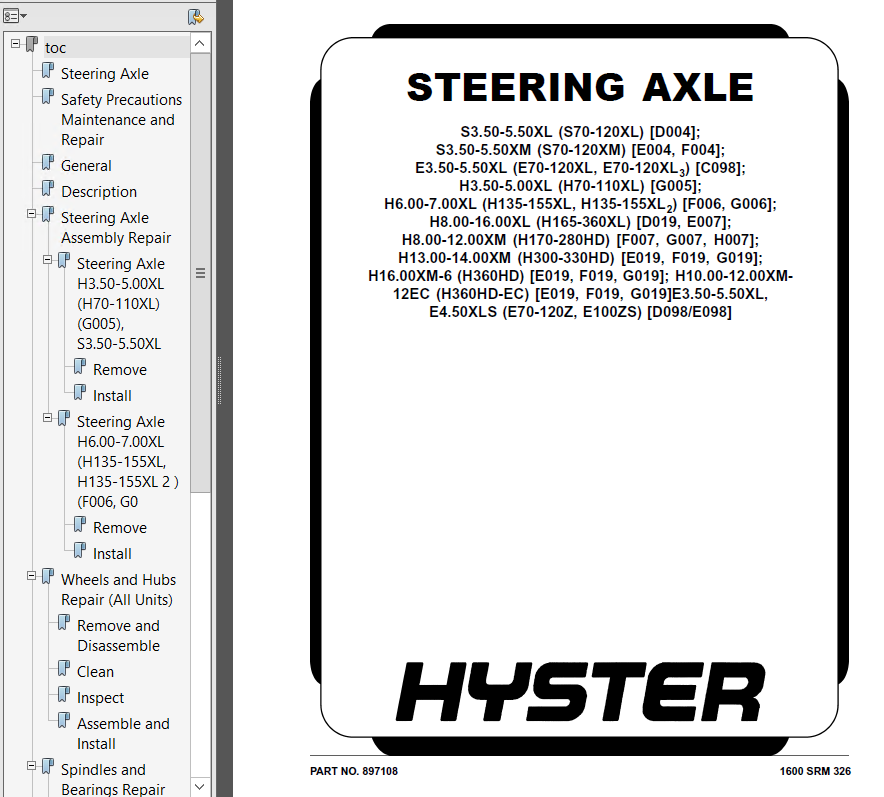
Task: Click the S3.50-5.50XL (S70-120XL) [D004] line
Action: pos(580,132)
